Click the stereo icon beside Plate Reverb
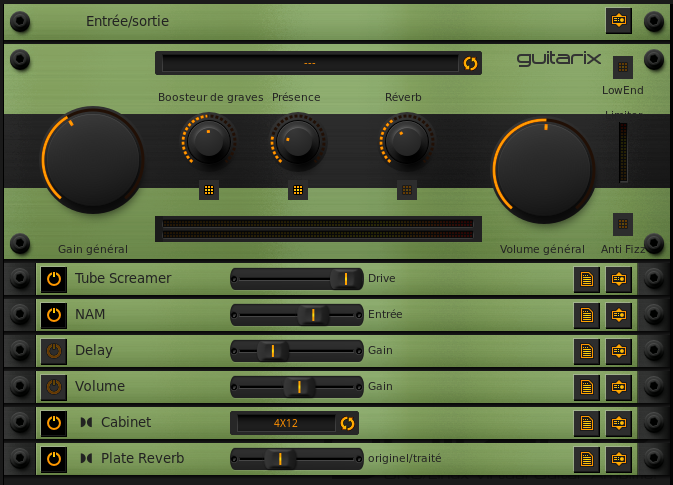 pos(86,458)
